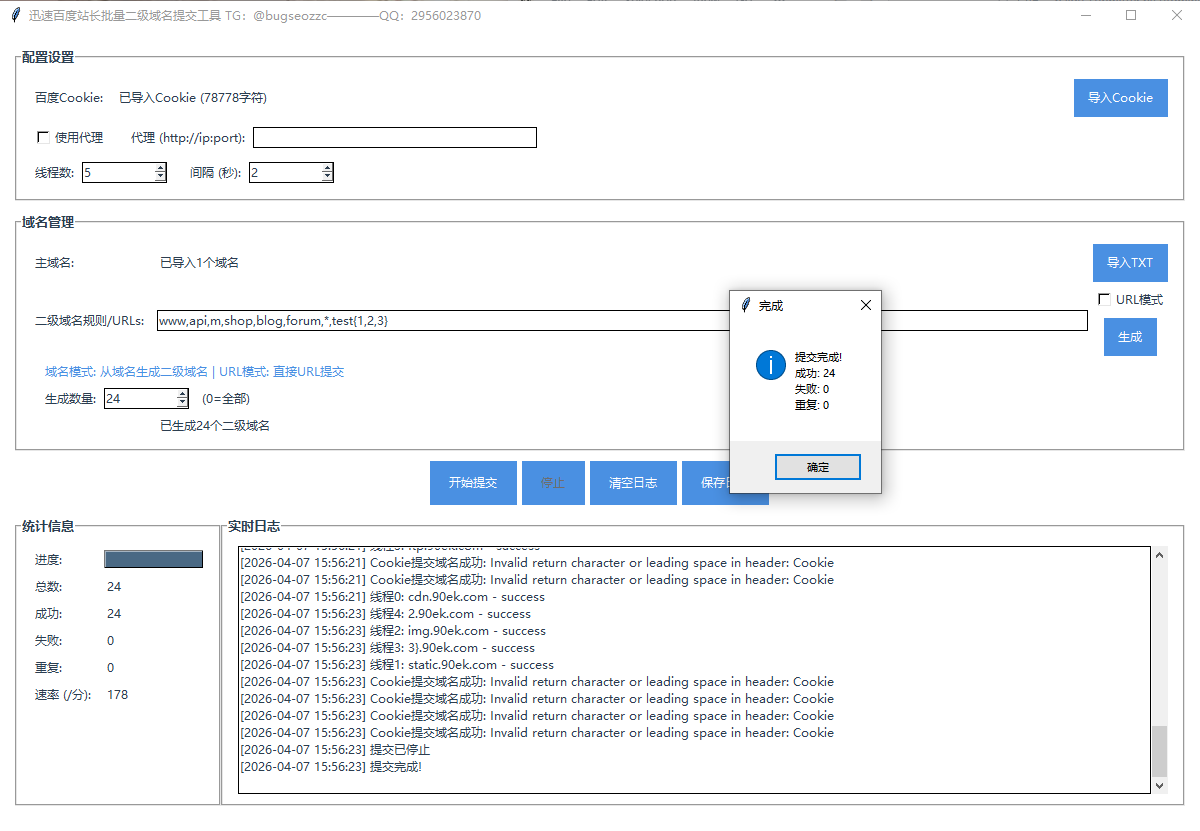Click the feather icon in 完成 dialog title

tap(745, 305)
